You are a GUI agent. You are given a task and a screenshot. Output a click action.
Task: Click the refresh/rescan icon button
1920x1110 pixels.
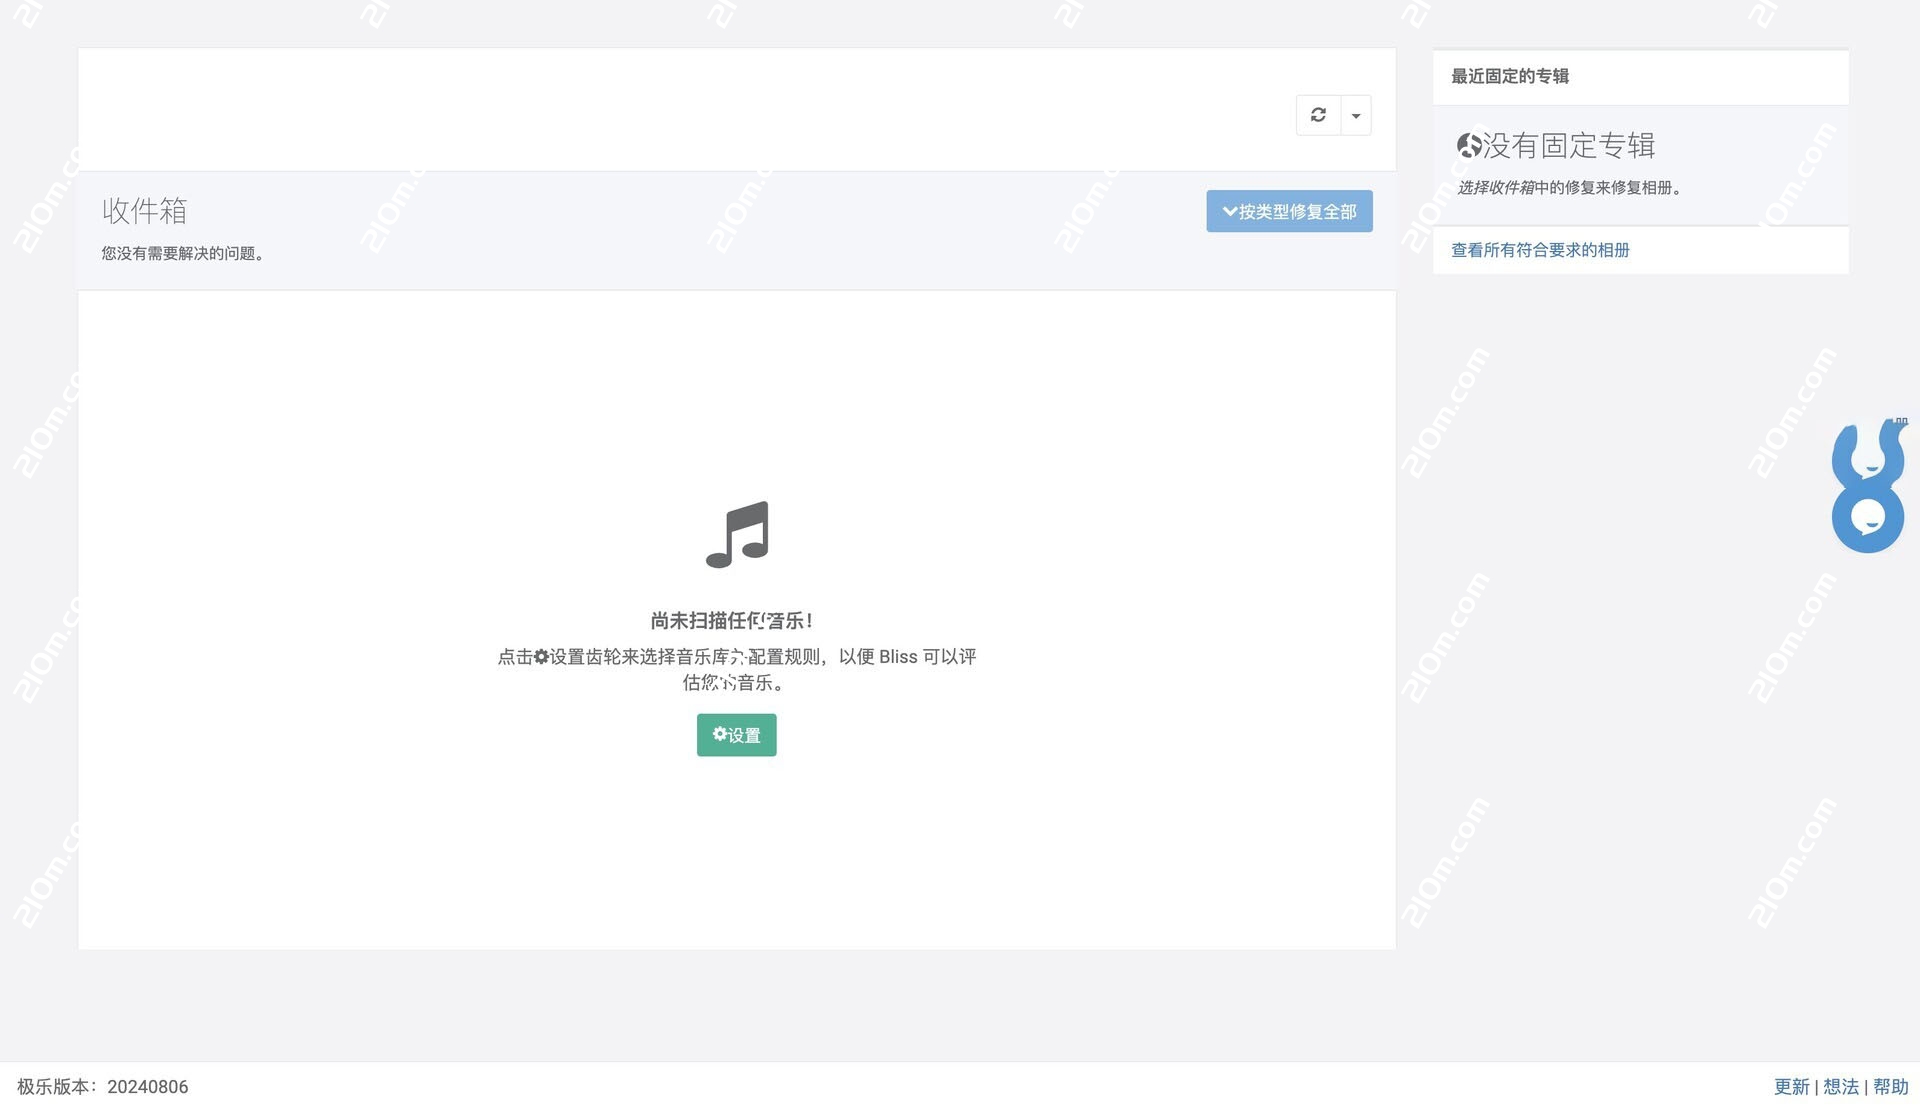coord(1318,115)
